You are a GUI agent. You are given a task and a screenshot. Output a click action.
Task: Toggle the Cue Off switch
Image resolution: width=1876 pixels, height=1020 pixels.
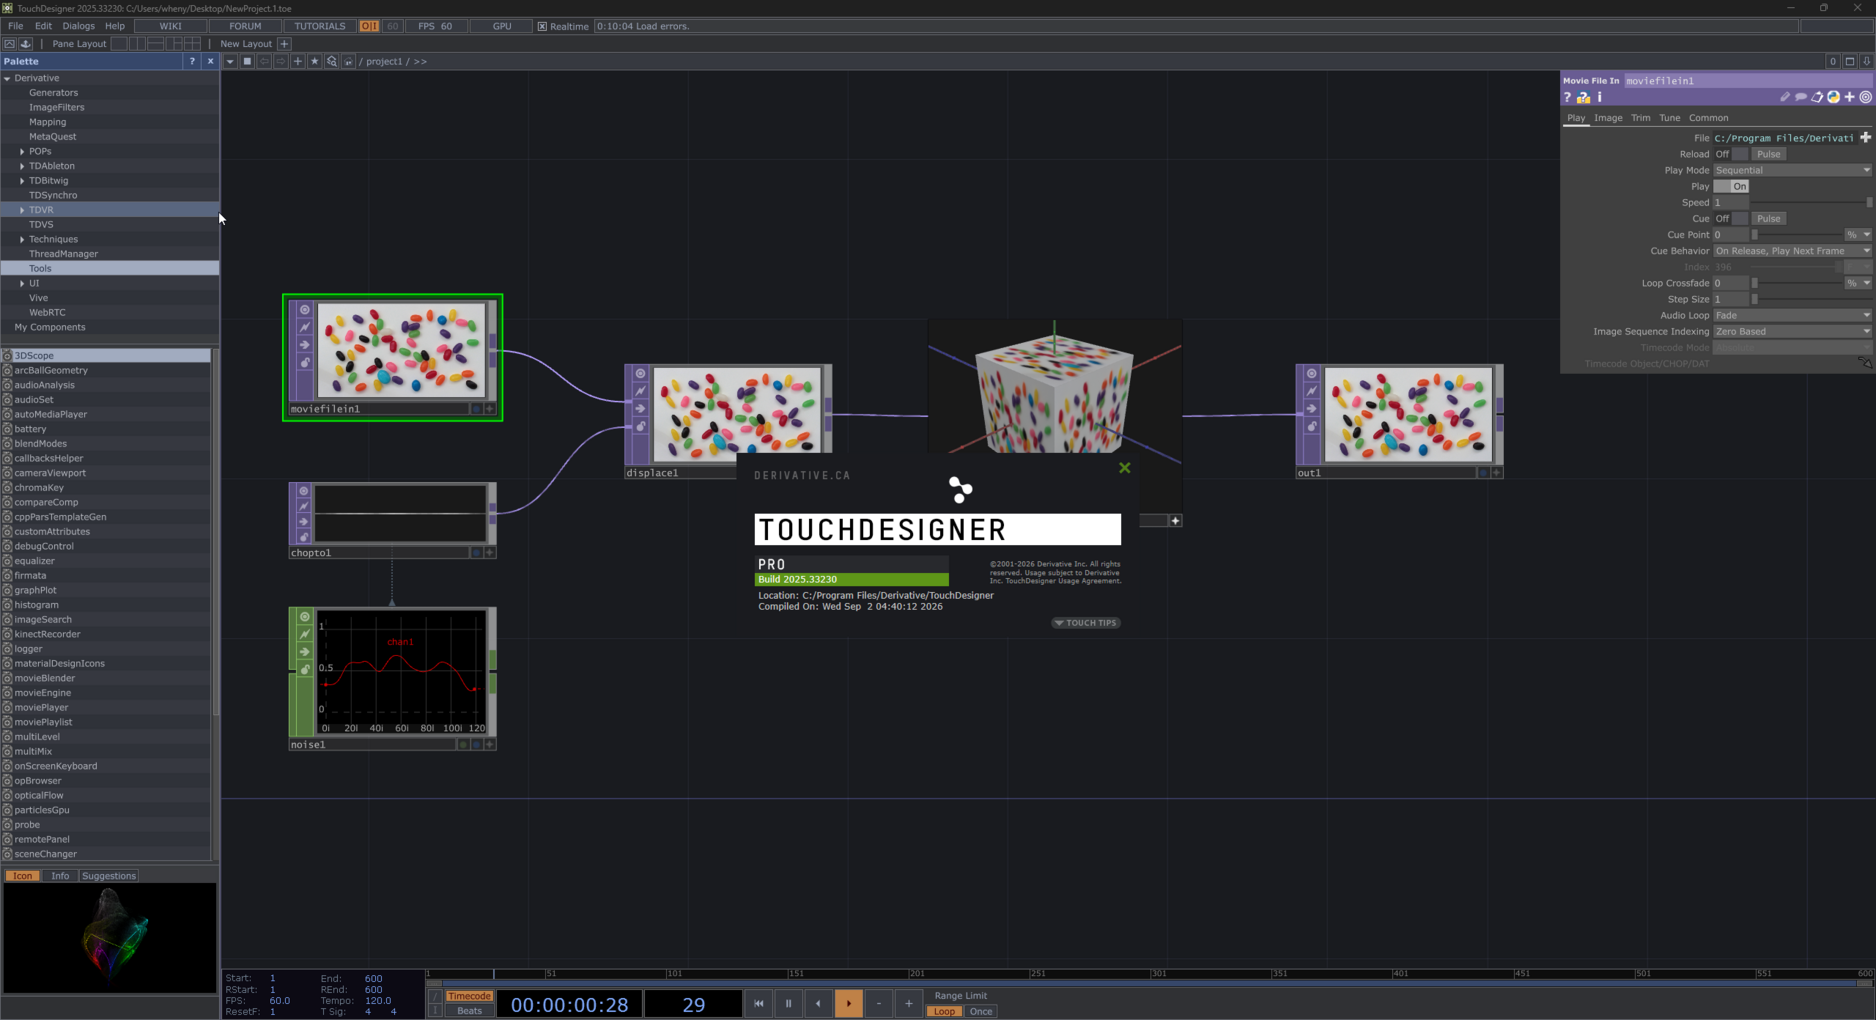(1731, 218)
